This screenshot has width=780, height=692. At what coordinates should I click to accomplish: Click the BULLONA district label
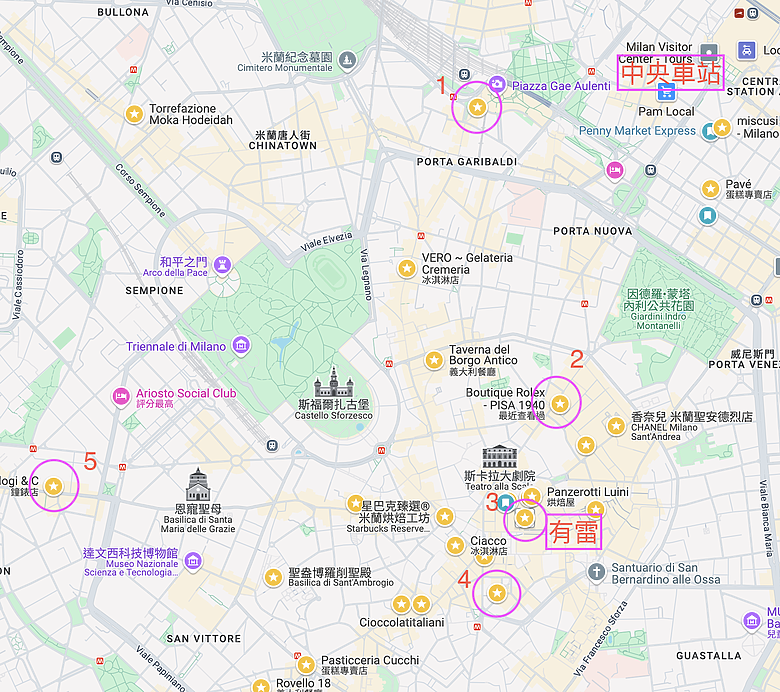pos(123,12)
